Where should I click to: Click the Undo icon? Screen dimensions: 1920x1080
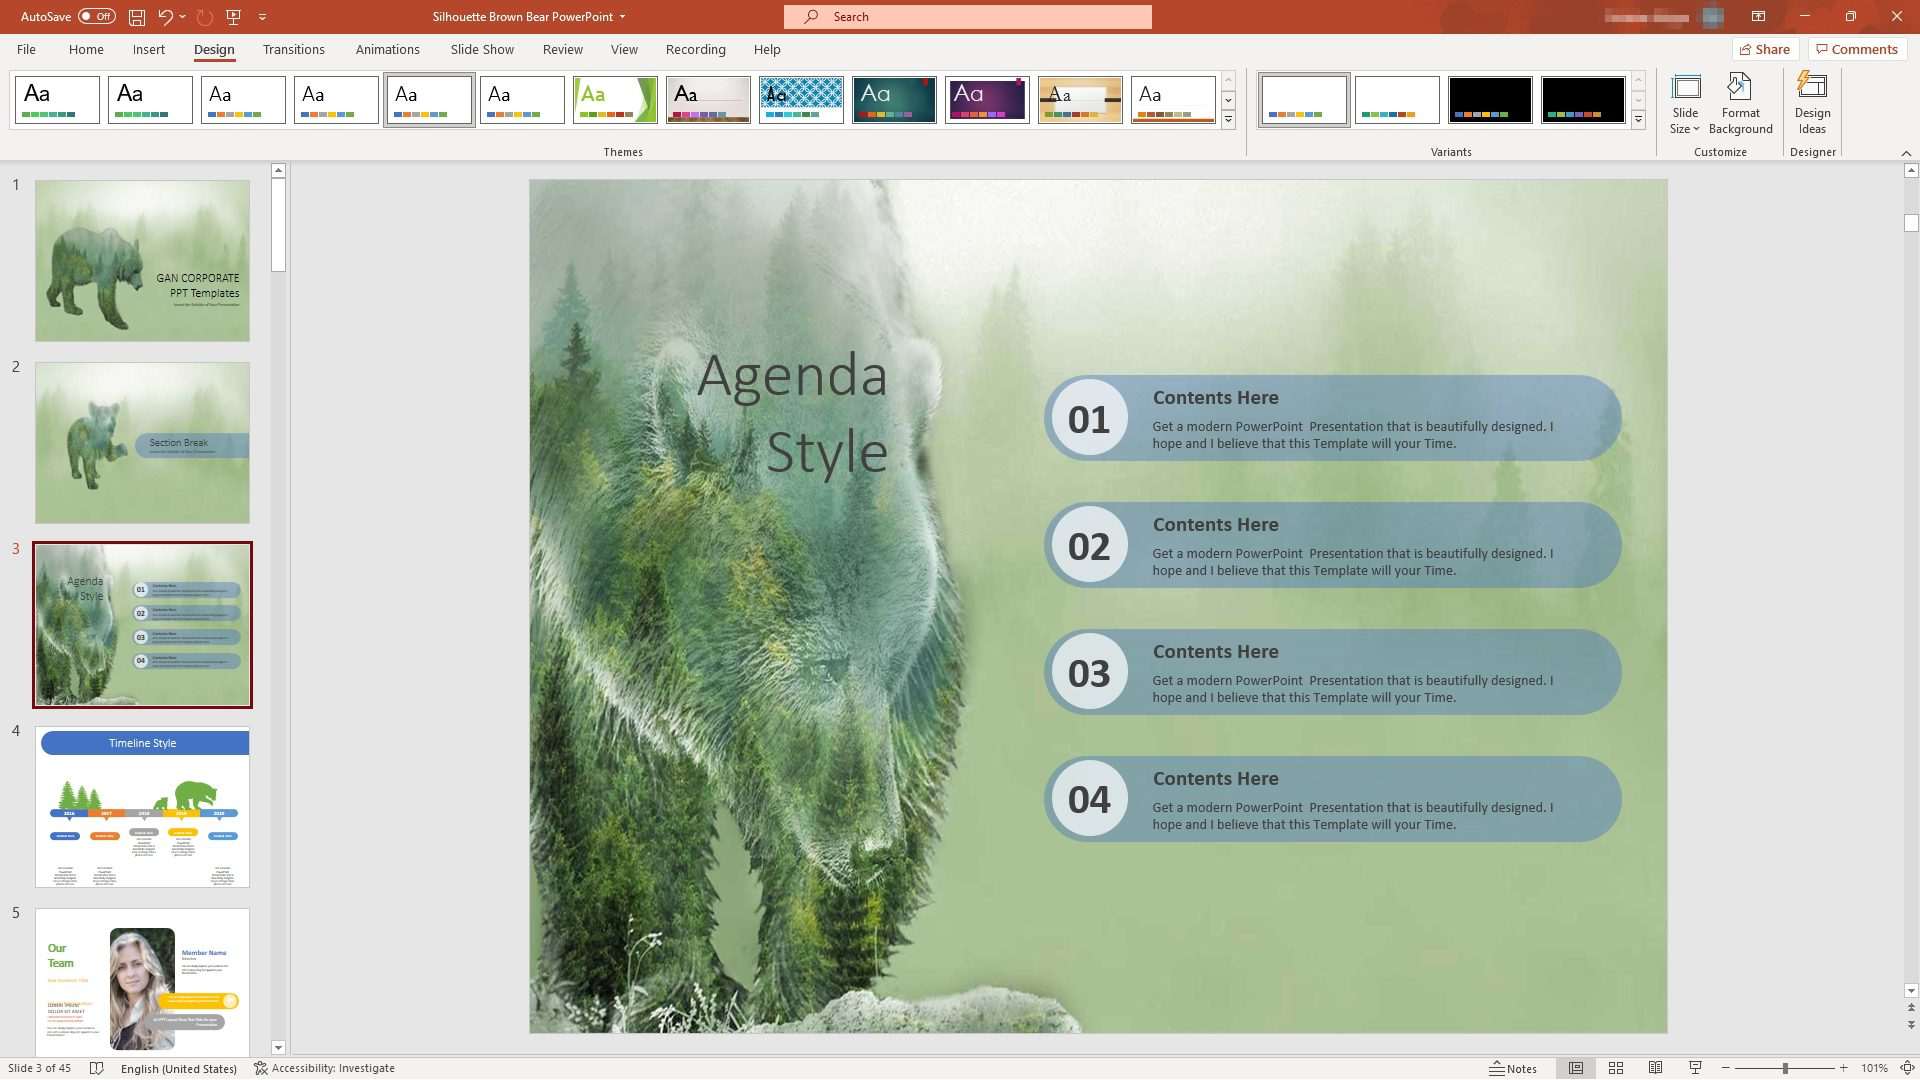pyautogui.click(x=165, y=16)
